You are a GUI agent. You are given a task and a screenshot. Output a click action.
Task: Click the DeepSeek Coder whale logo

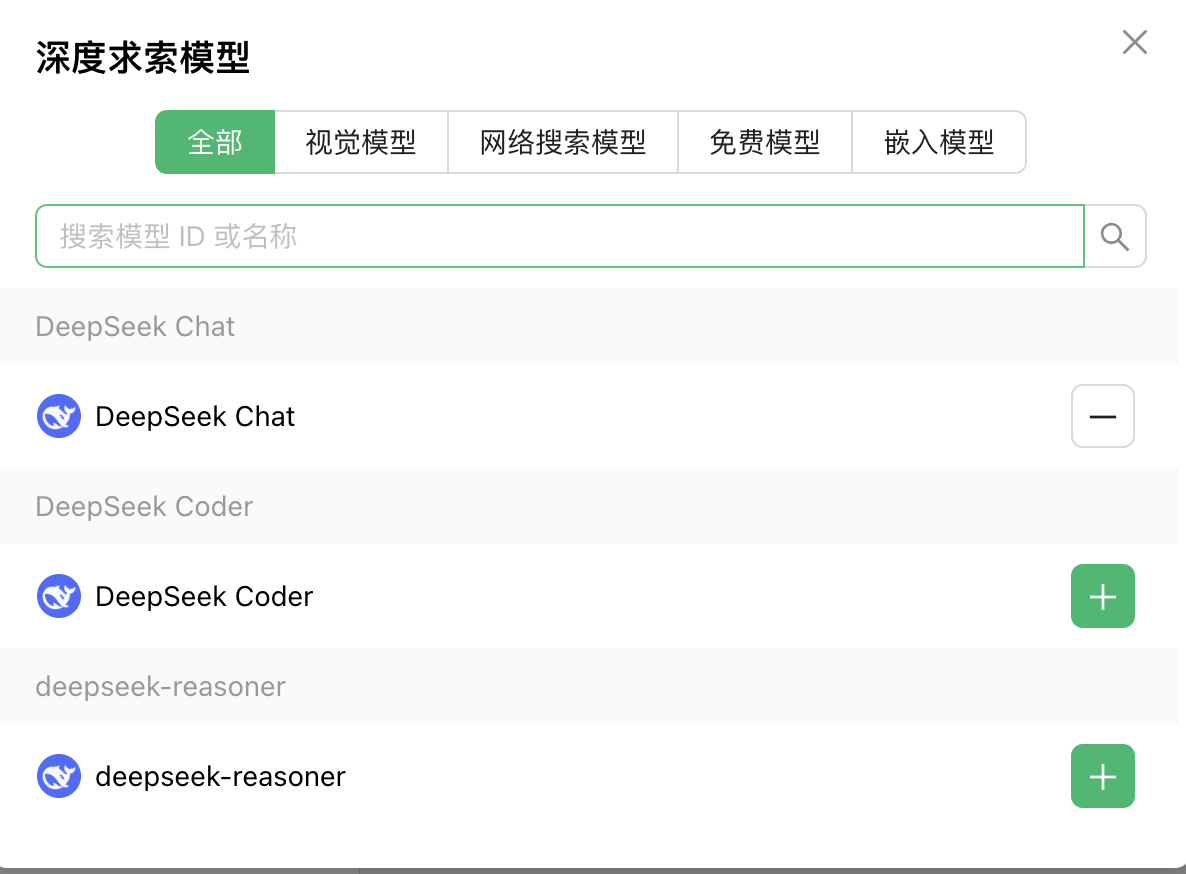tap(59, 596)
